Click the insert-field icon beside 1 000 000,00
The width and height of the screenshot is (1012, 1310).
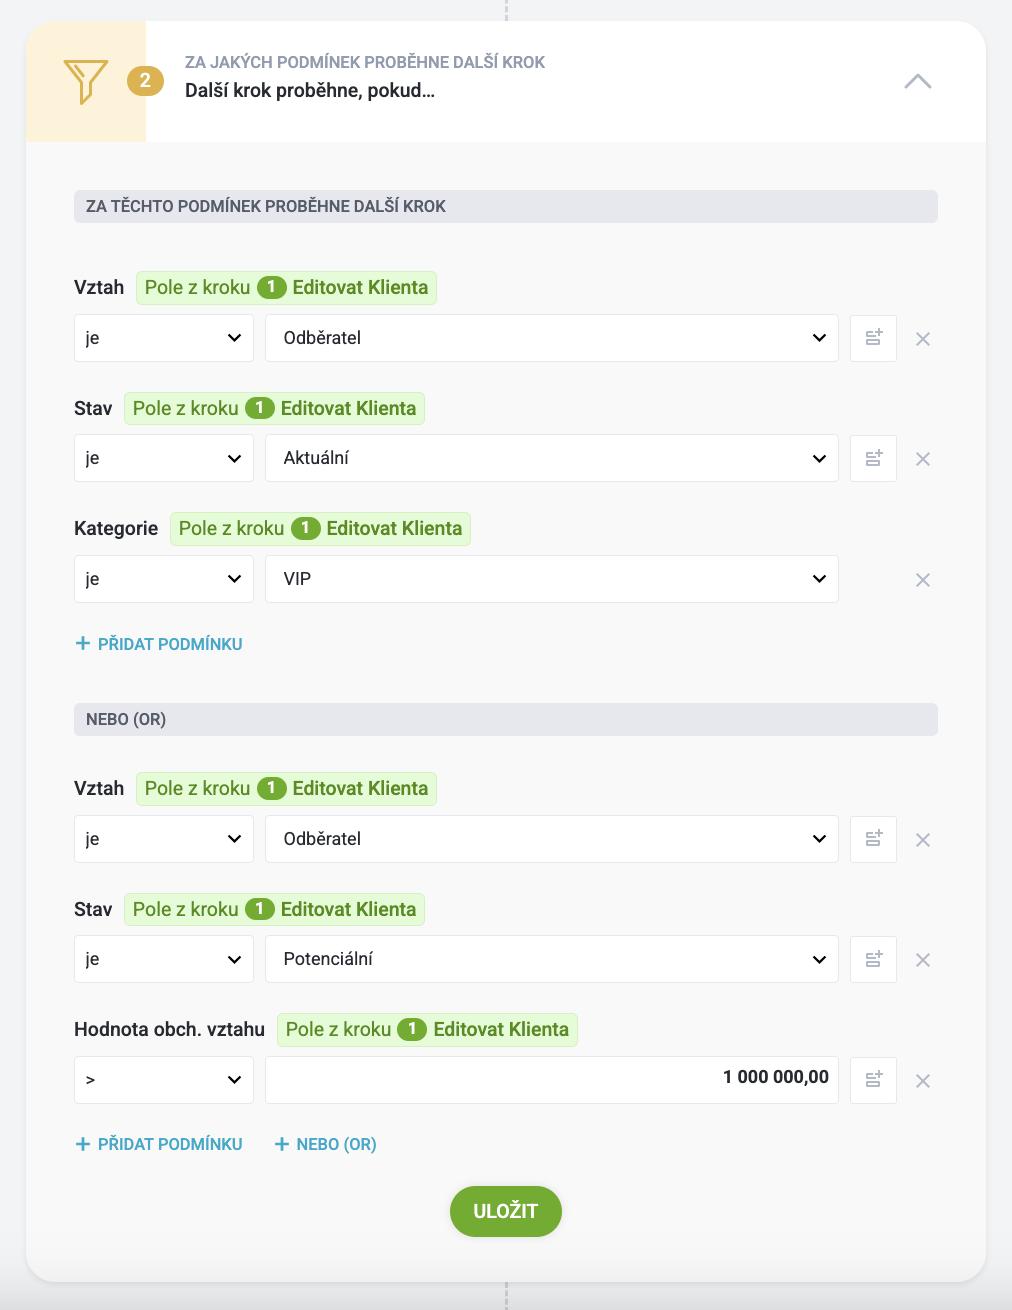(x=873, y=1080)
